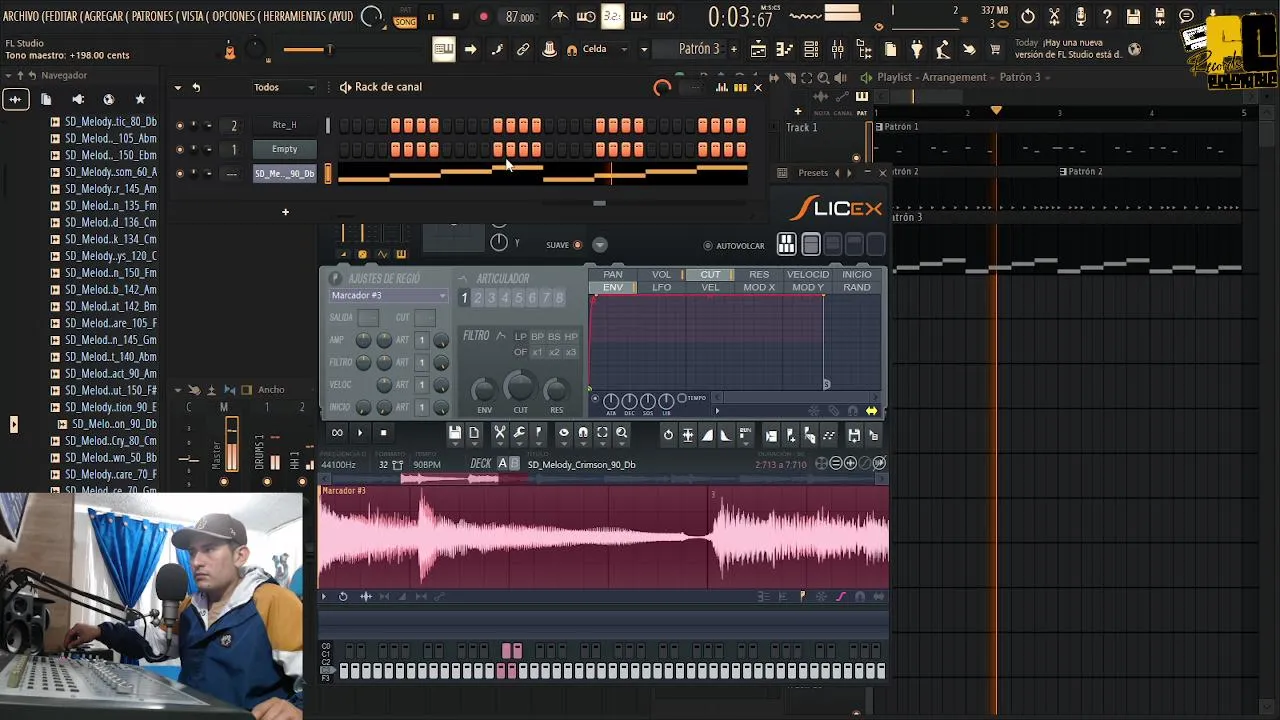1280x720 pixels.
Task: Select filter type HP in Slicex
Action: (570, 337)
